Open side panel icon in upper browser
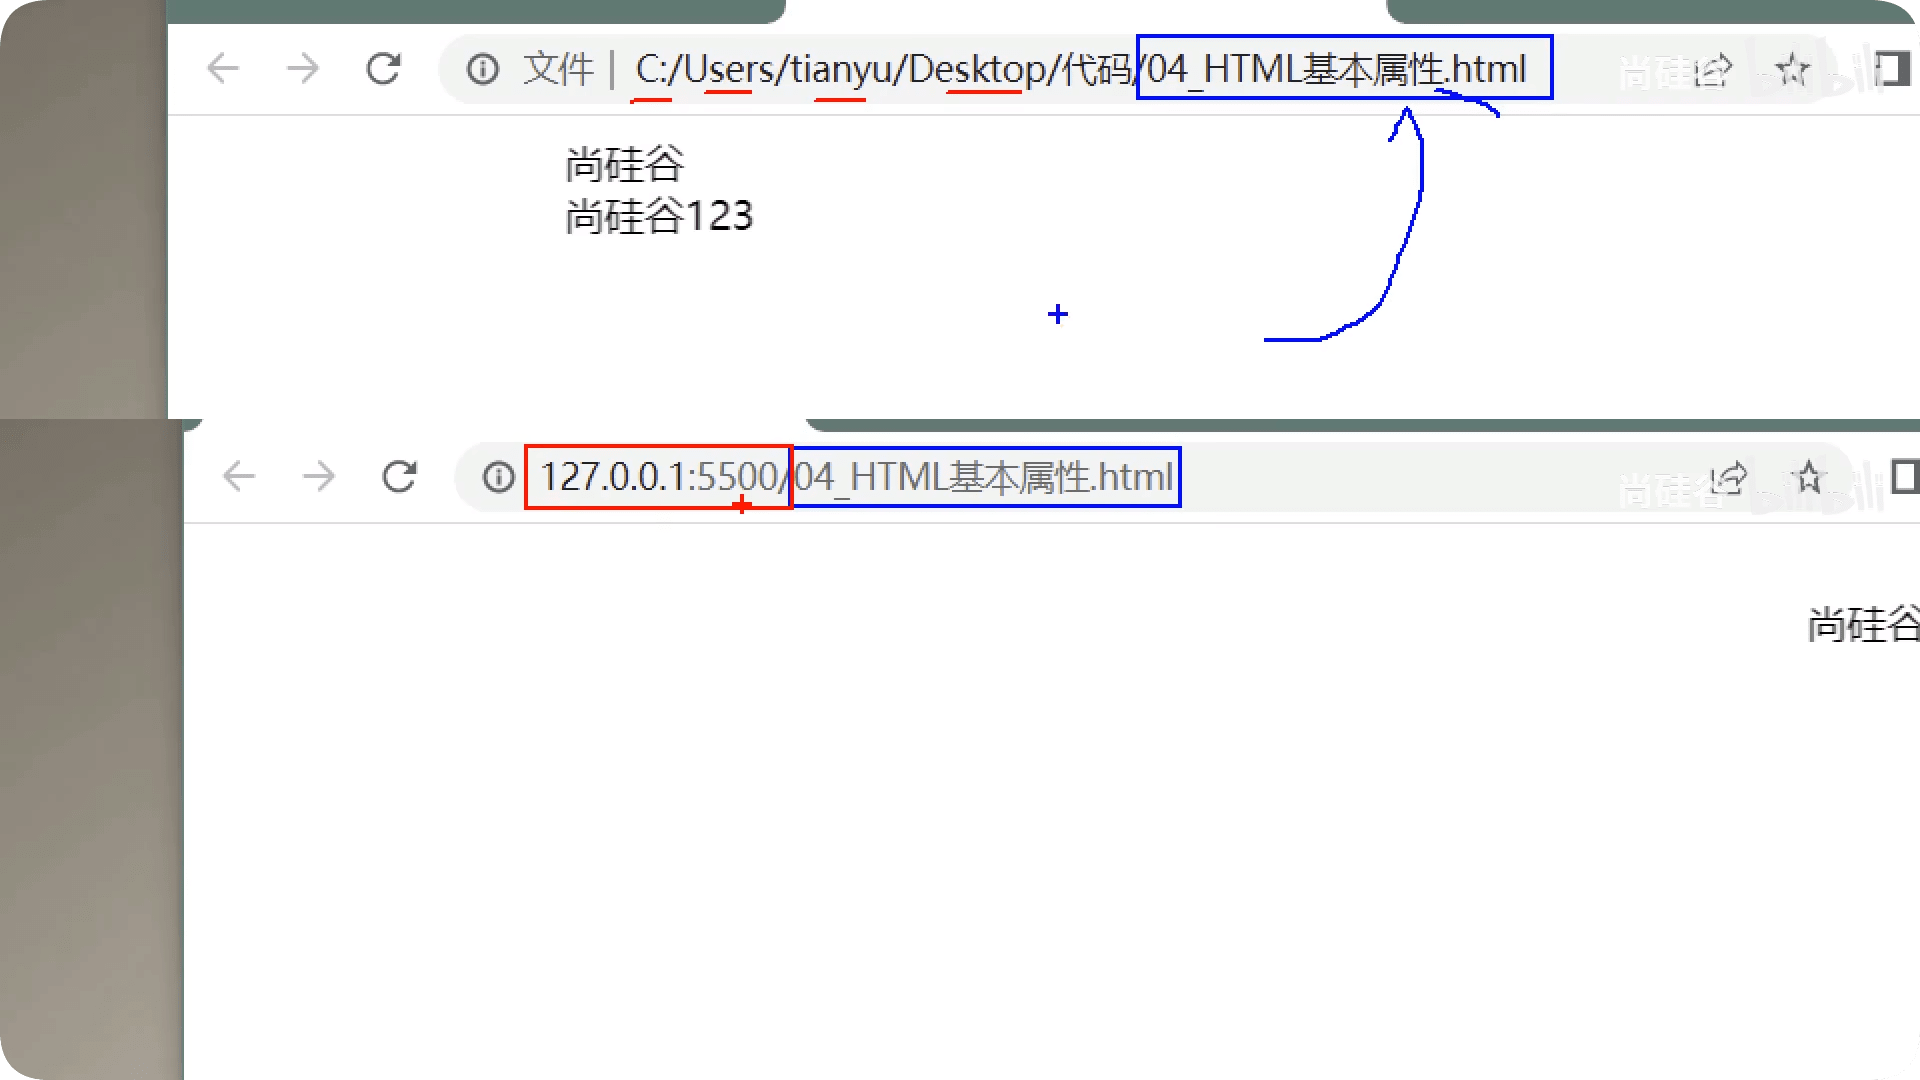Screen dimensions: 1920x1080 tap(1891, 70)
